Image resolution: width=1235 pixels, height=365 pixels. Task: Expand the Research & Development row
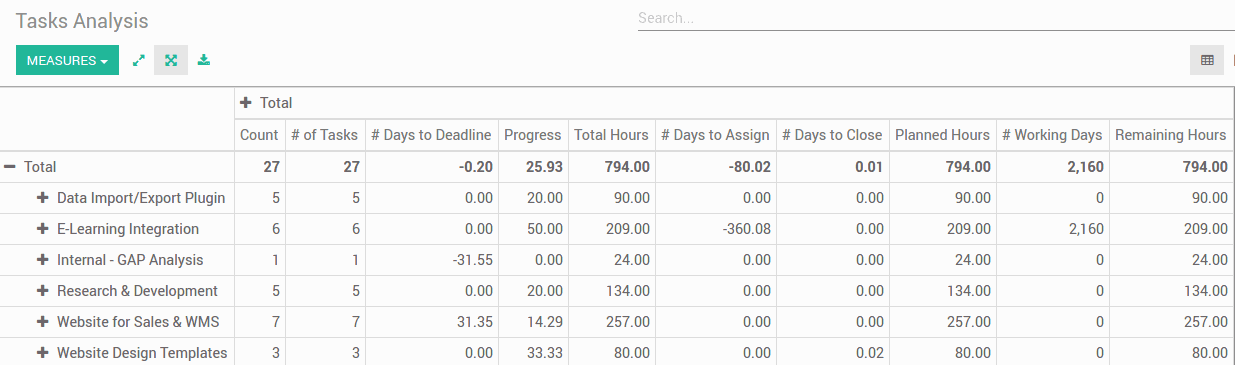42,291
